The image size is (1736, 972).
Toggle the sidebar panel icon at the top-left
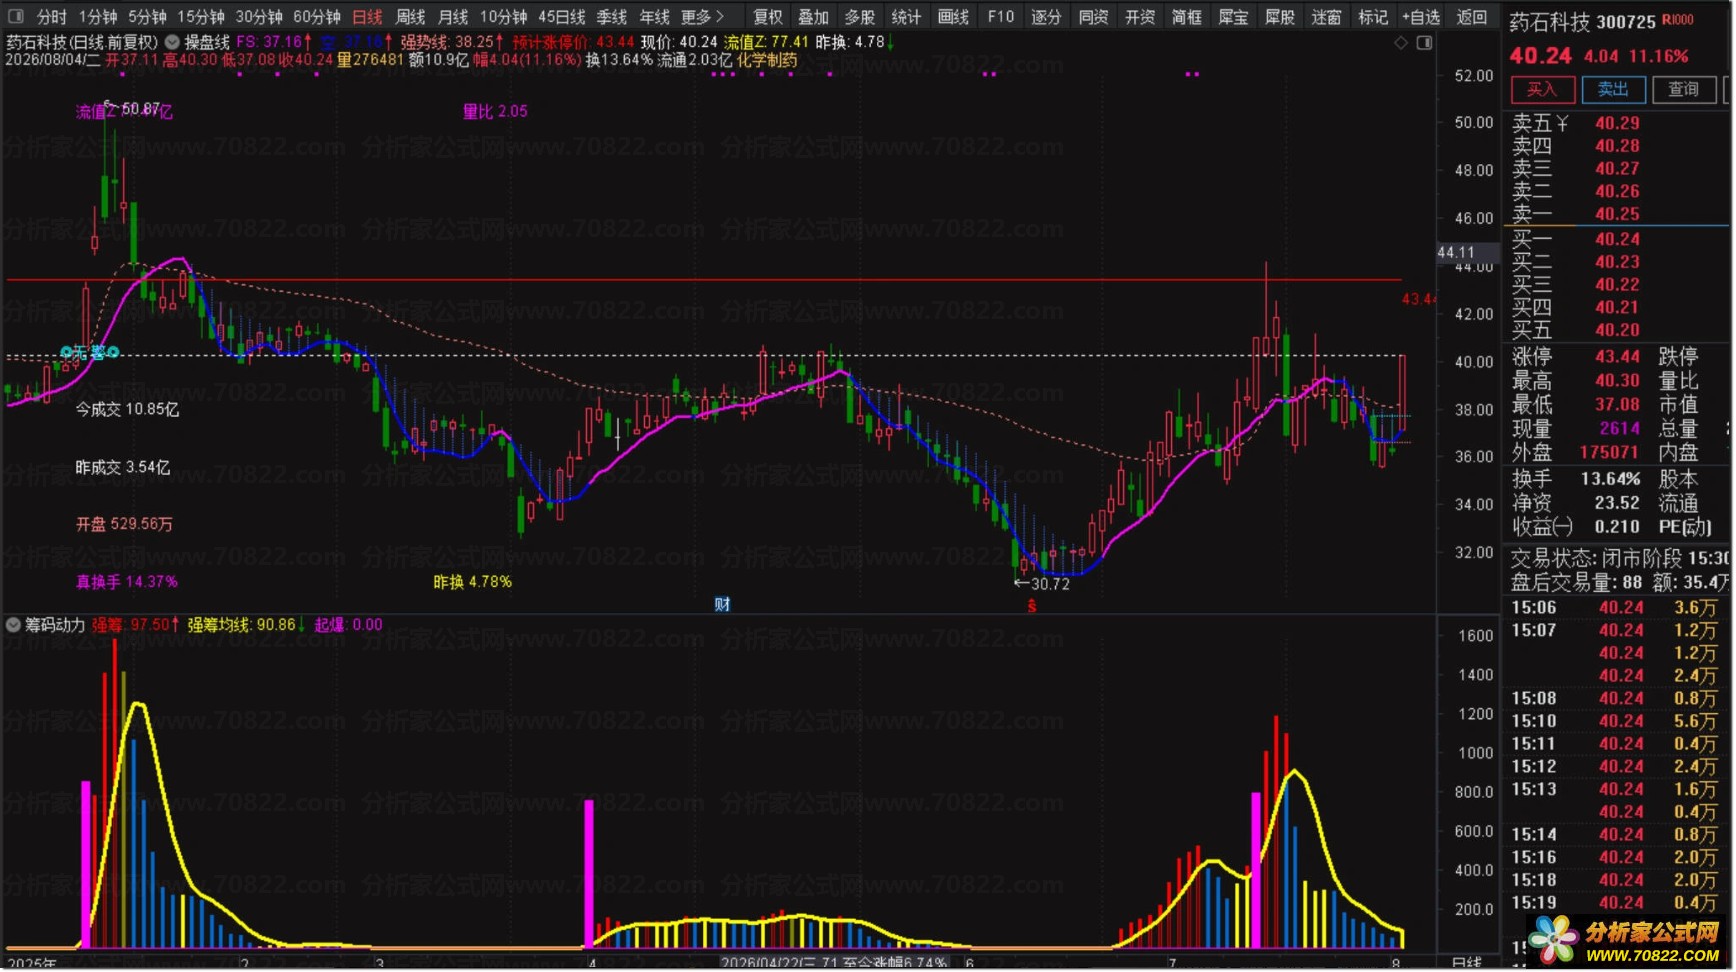tap(14, 17)
